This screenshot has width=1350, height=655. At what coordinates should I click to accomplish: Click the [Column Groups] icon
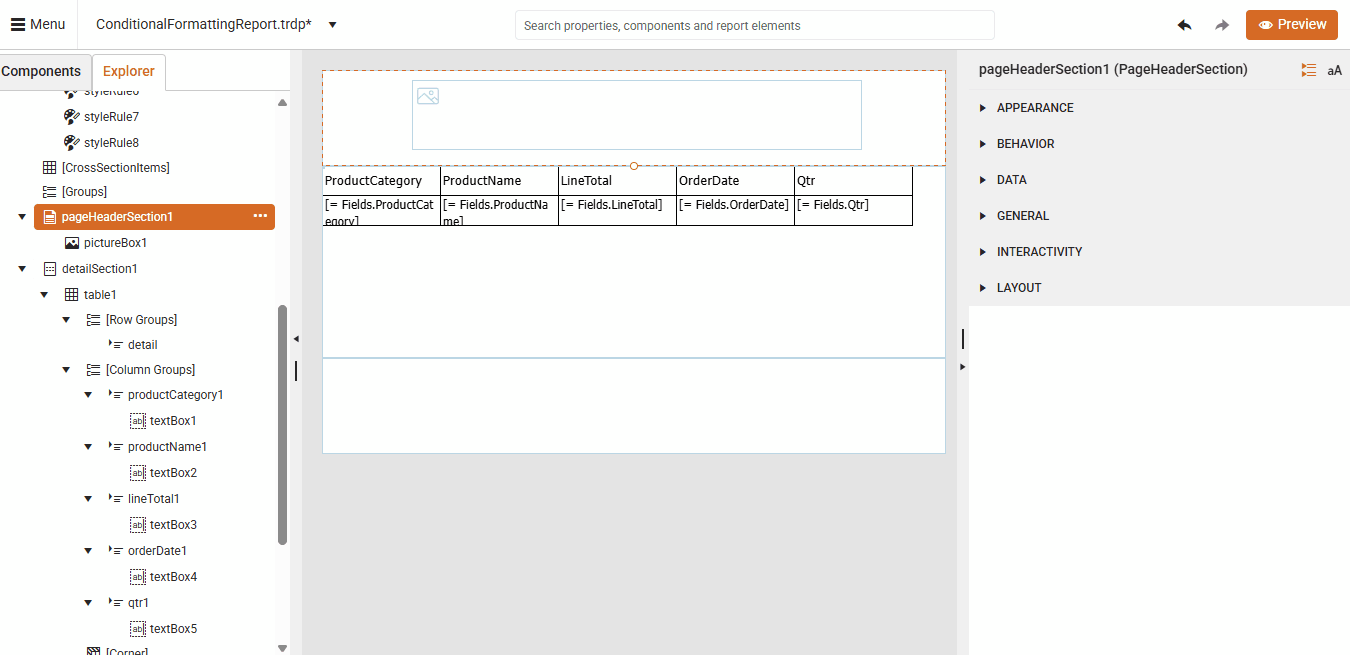point(93,370)
